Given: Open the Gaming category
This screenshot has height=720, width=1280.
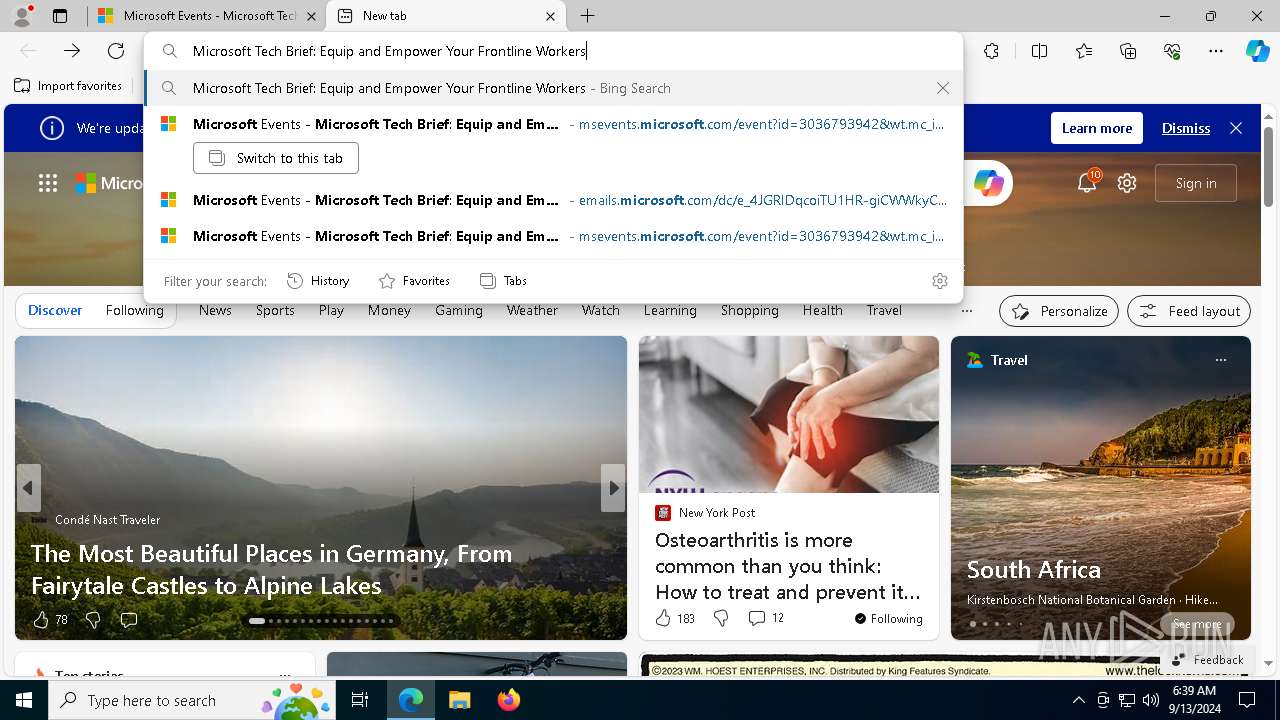Looking at the screenshot, I should 459,311.
